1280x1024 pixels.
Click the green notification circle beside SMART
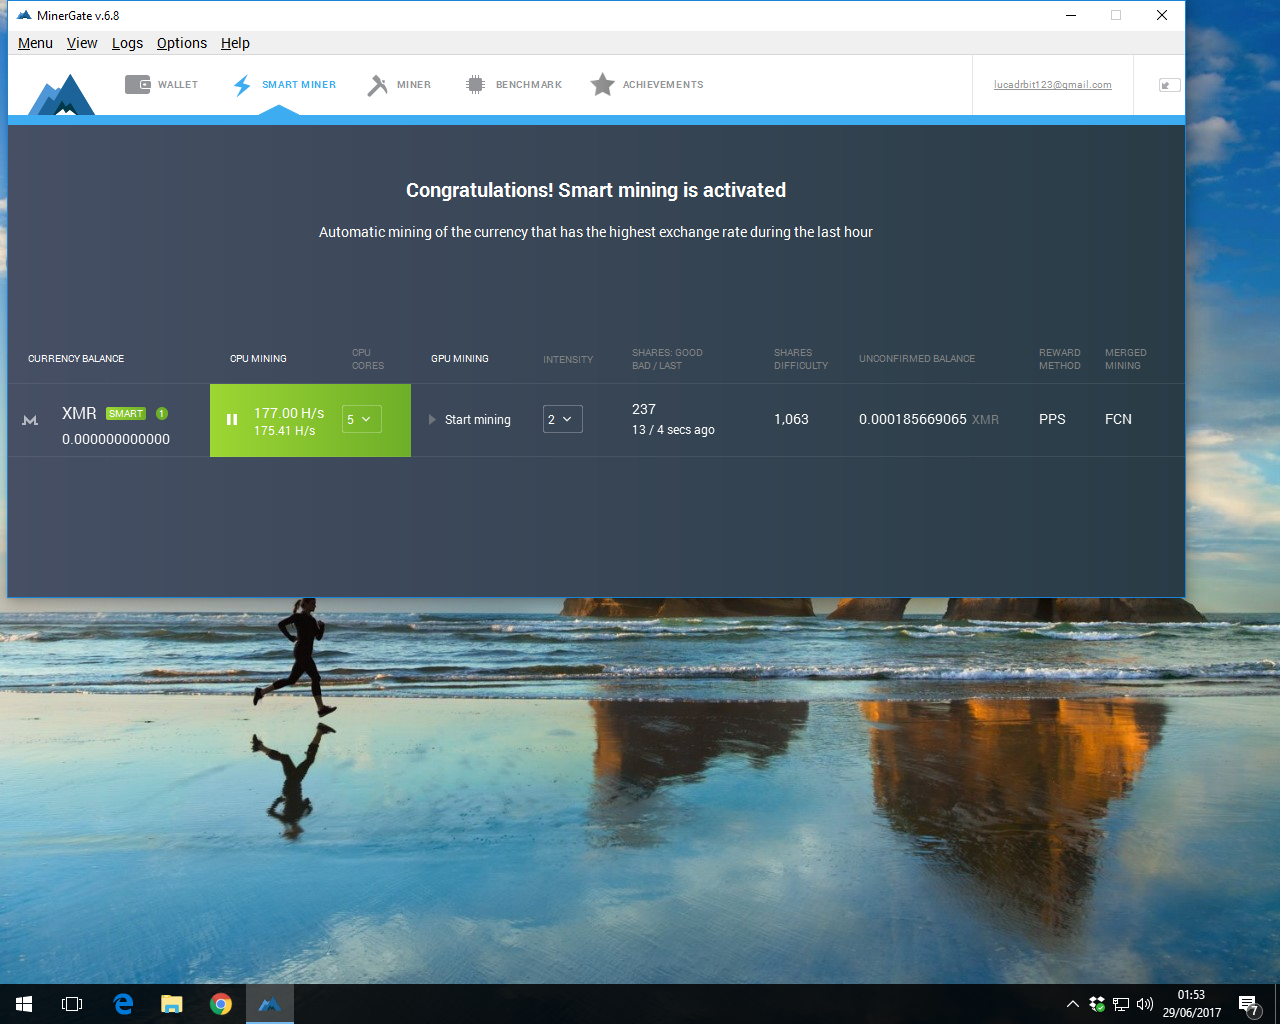[162, 414]
